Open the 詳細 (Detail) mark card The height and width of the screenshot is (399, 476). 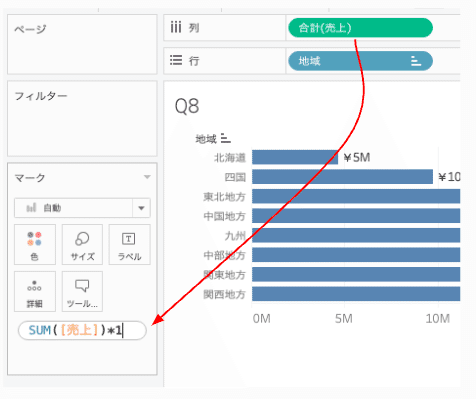coord(35,291)
